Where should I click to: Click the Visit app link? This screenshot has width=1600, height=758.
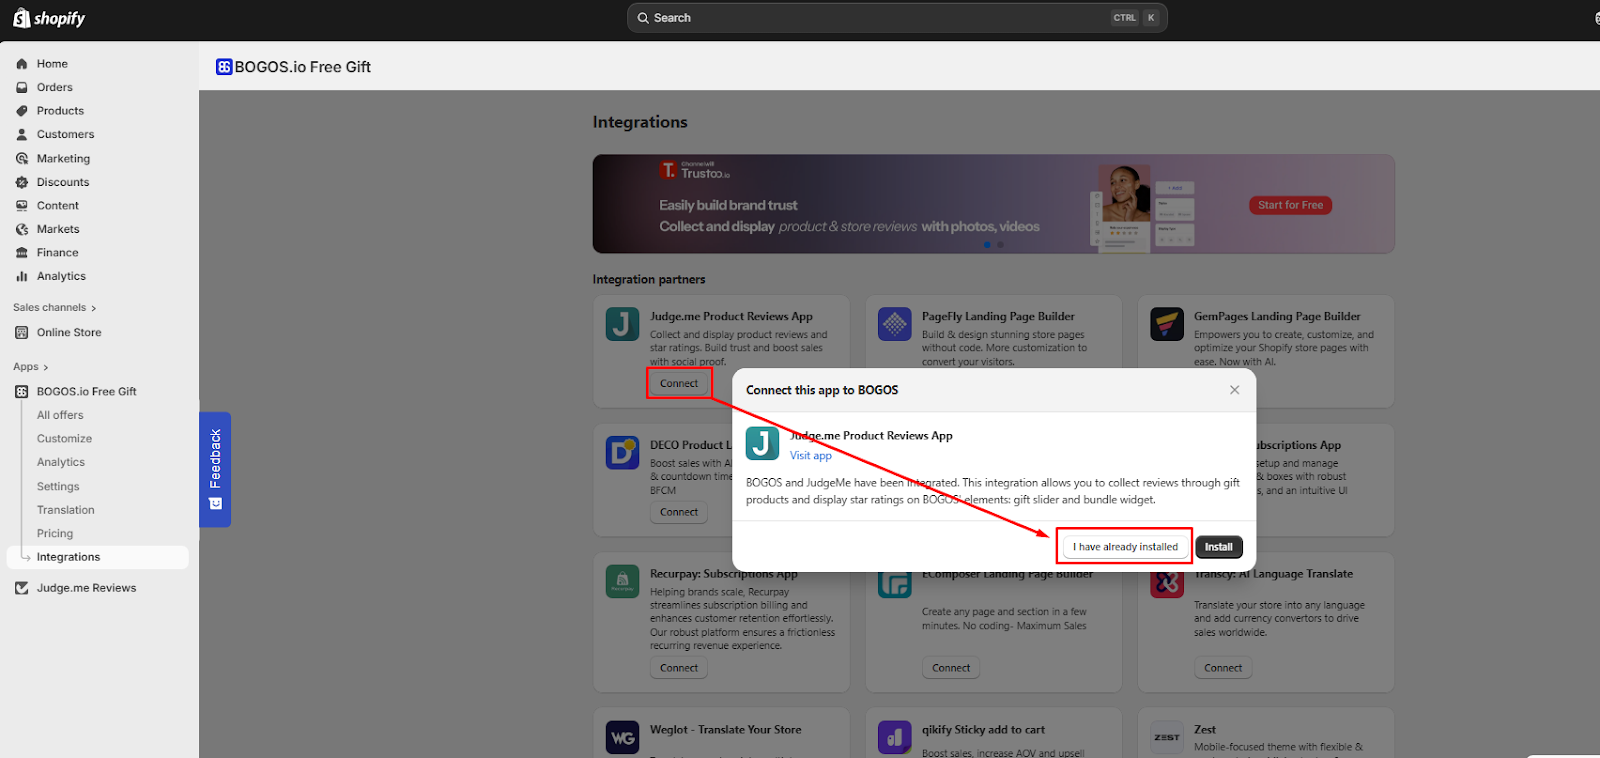point(811,456)
